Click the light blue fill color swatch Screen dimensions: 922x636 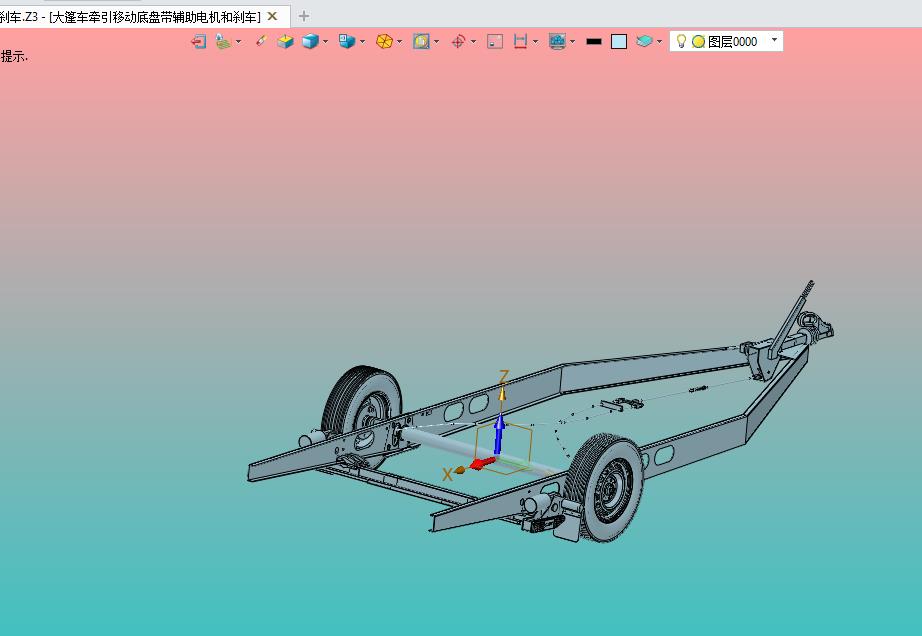(x=619, y=41)
